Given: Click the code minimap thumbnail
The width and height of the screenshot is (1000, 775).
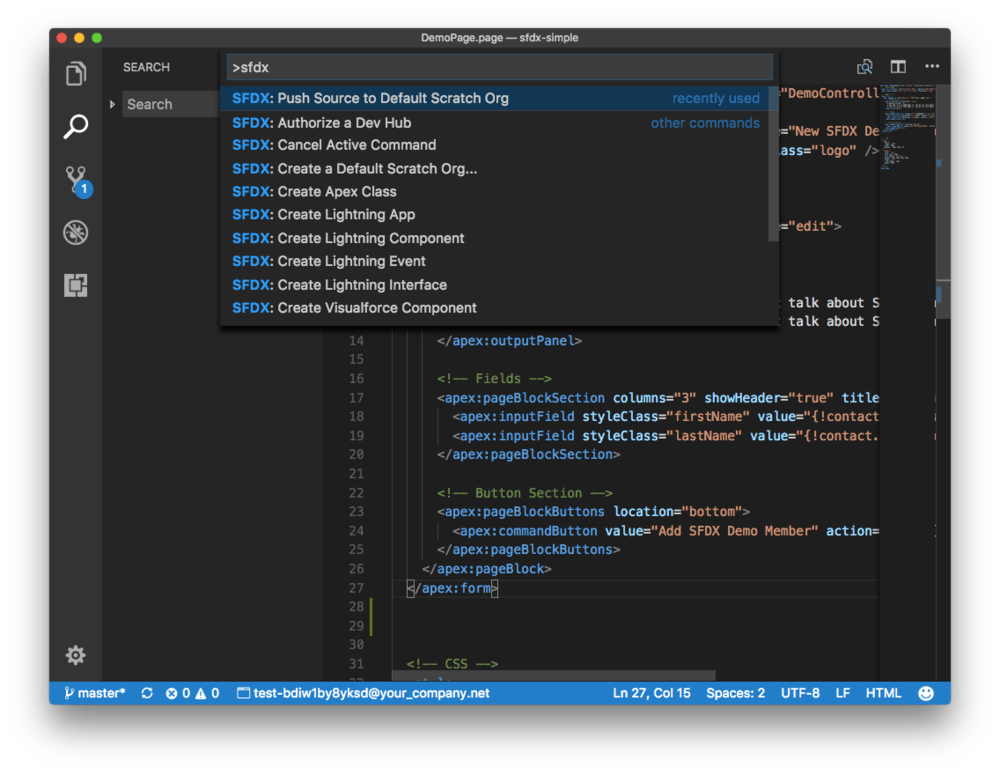Looking at the screenshot, I should point(906,128).
